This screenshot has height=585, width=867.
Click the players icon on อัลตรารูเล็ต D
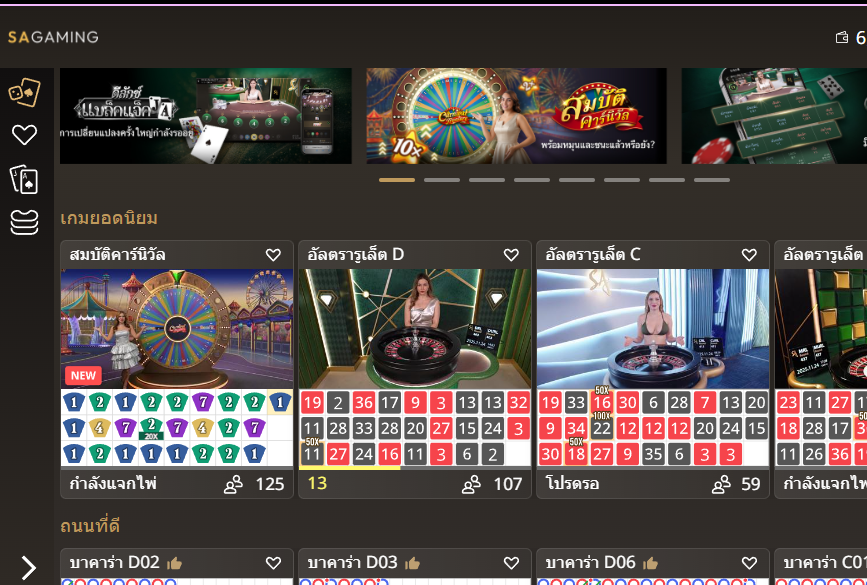point(471,484)
